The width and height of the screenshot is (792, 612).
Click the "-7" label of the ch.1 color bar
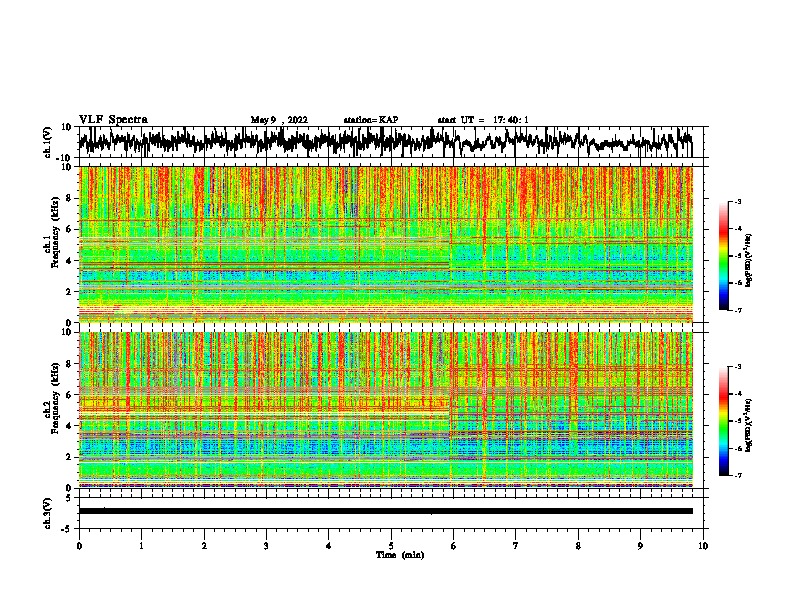[738, 310]
